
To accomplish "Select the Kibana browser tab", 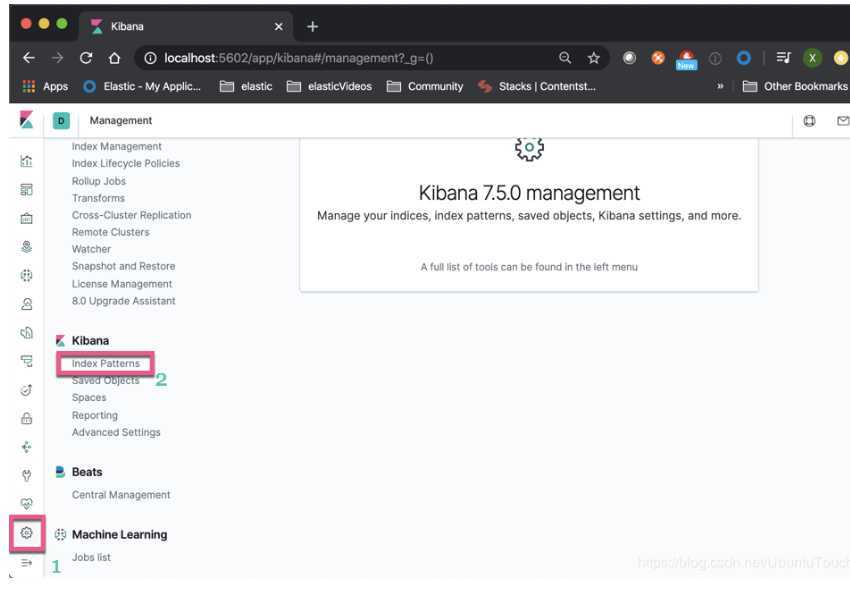I will tap(186, 26).
